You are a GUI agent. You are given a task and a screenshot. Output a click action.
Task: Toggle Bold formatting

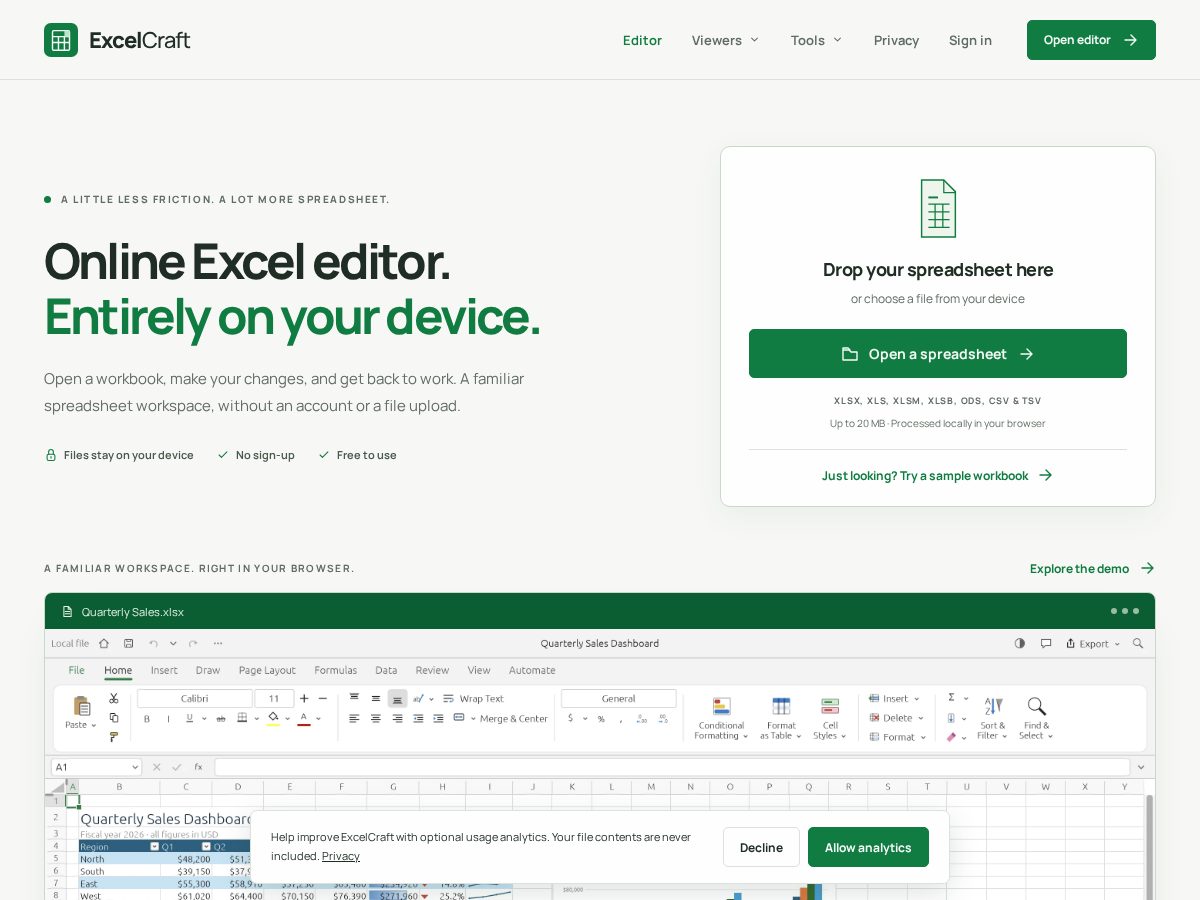point(147,719)
